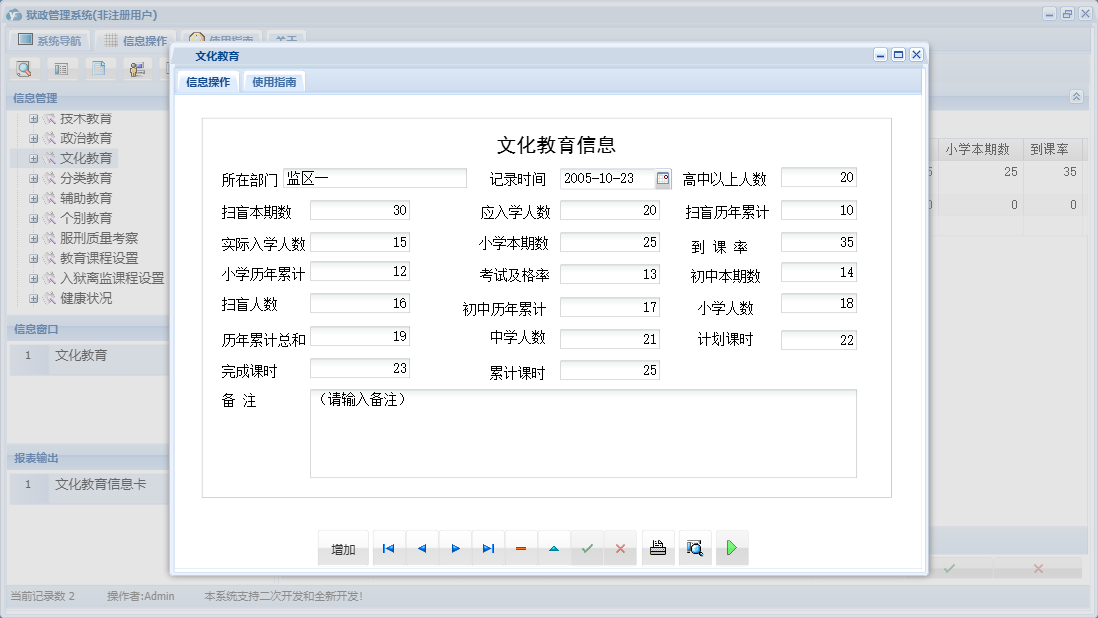Screen dimensions: 1098x618
Task: Click the 考试及格率 field
Action: point(610,274)
